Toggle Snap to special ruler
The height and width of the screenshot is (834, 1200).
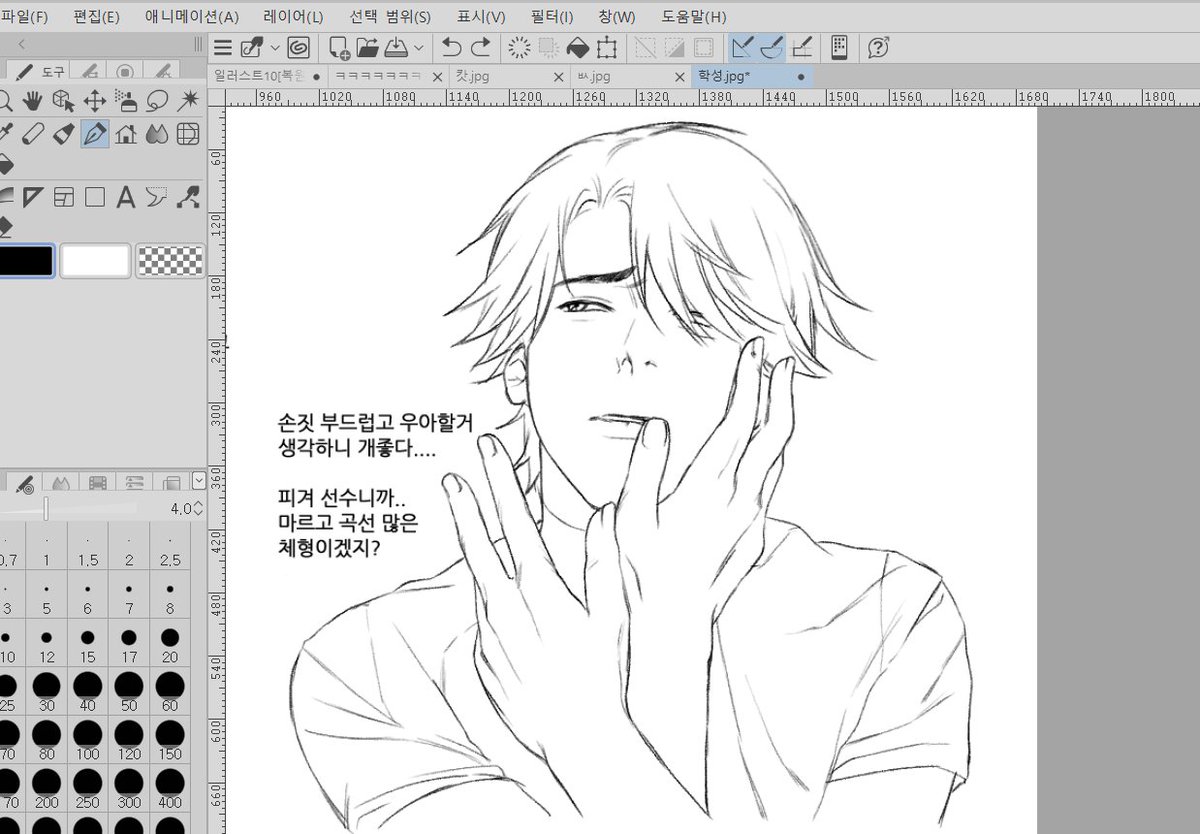tap(771, 47)
